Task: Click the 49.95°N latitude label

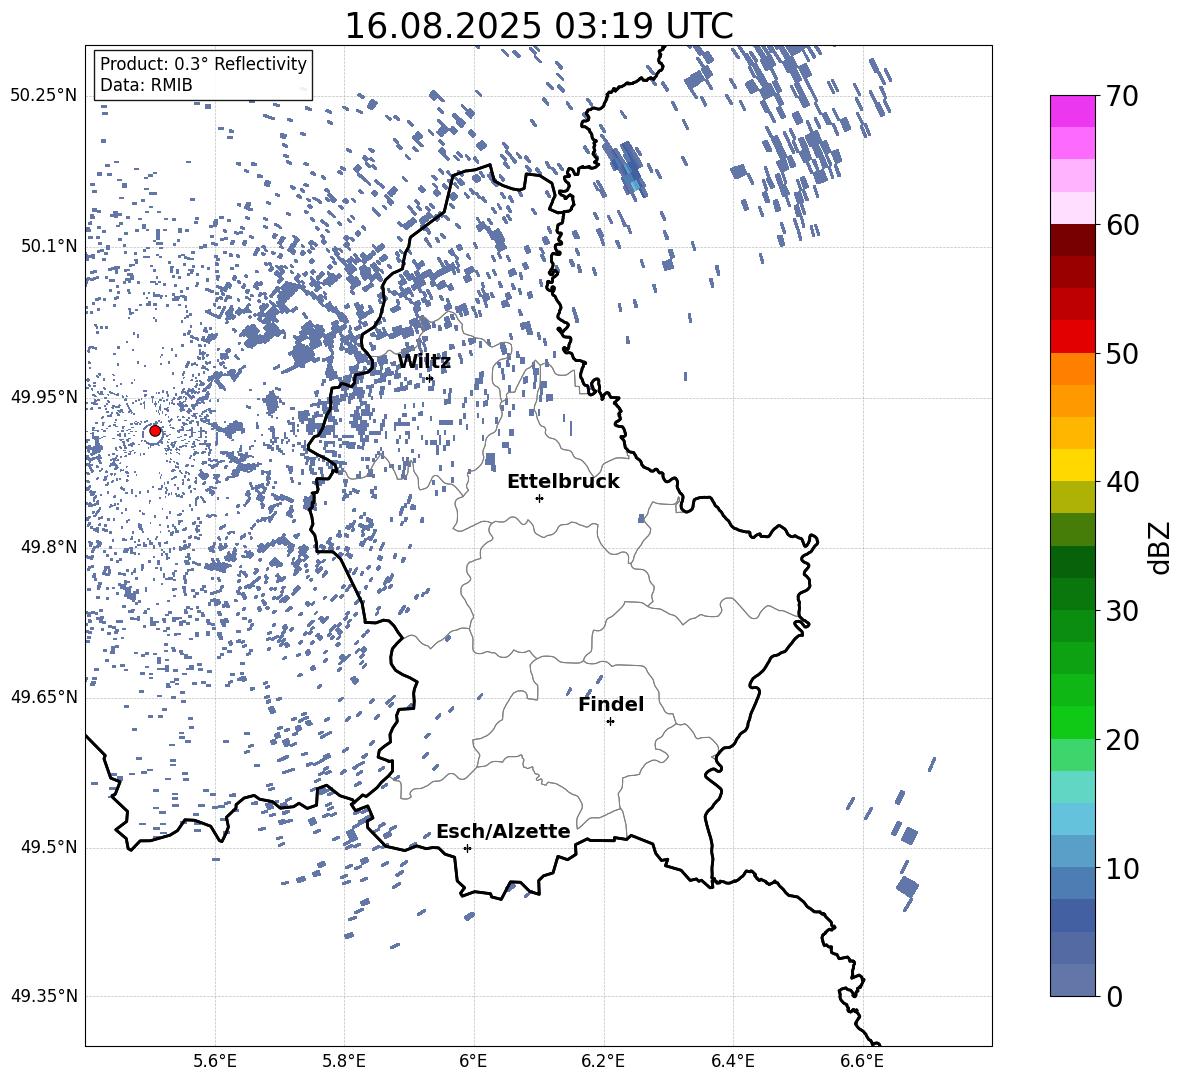Action: click(x=44, y=397)
